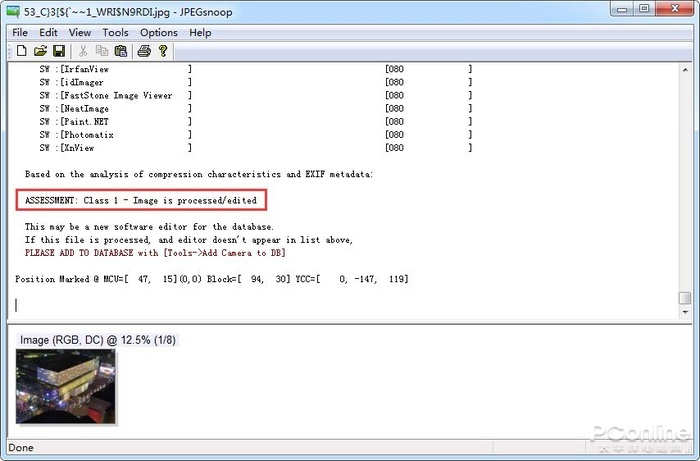The width and height of the screenshot is (700, 461).
Task: Click the decoded image thumbnail preview
Action: 66,386
